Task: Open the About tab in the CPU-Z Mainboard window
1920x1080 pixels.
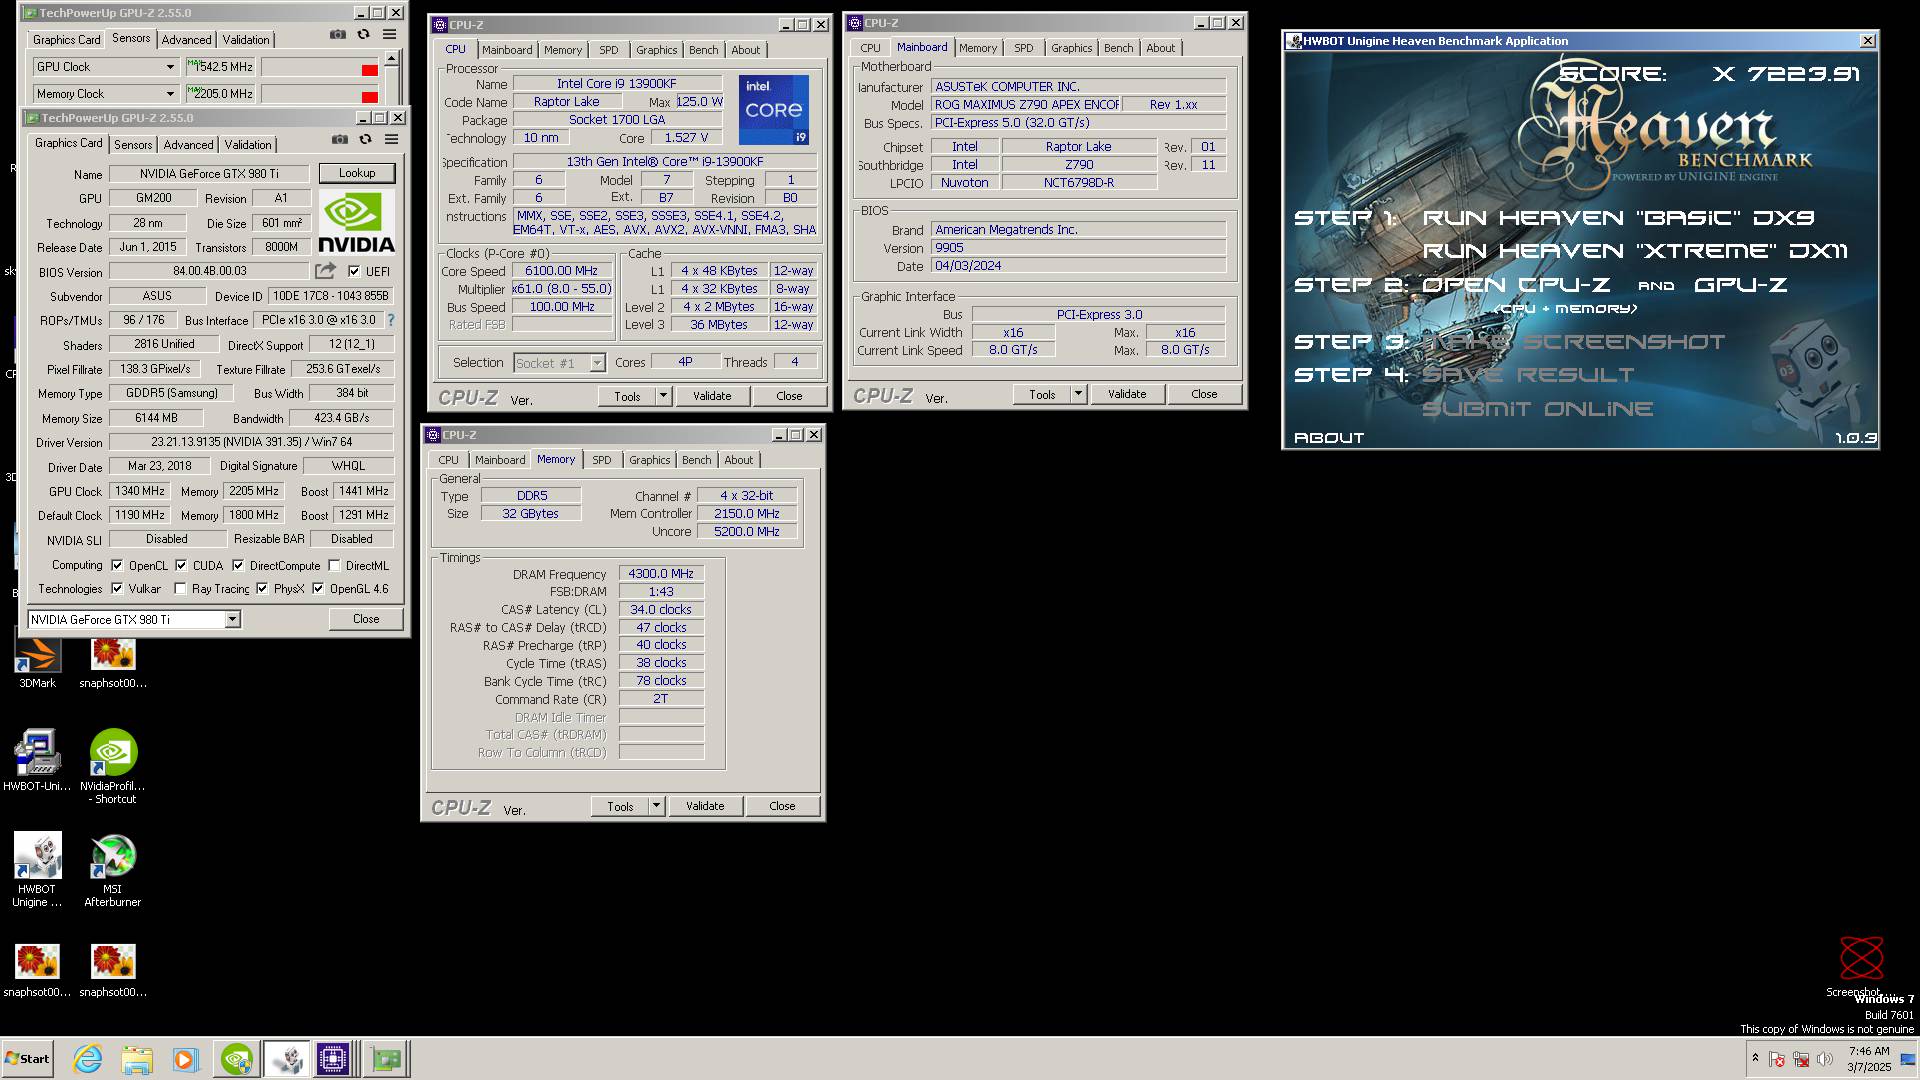Action: click(x=1160, y=48)
